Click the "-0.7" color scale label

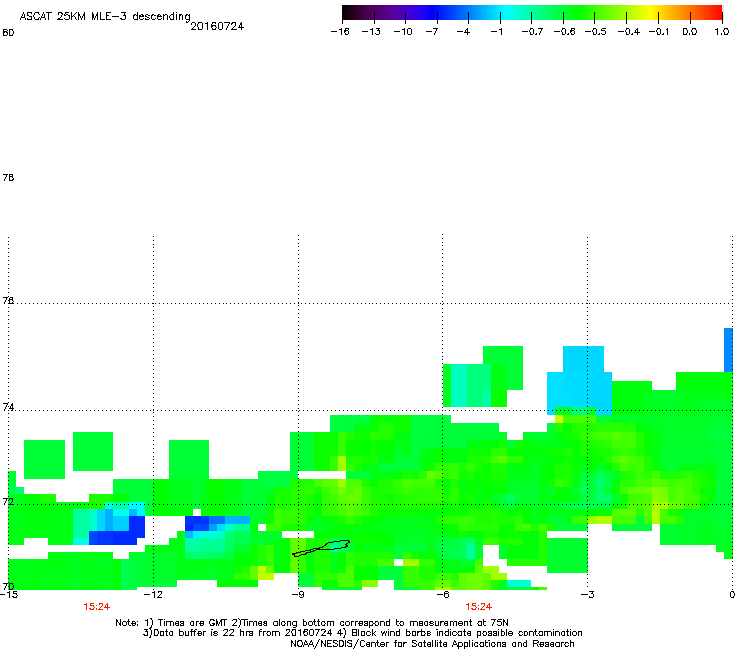coord(532,32)
